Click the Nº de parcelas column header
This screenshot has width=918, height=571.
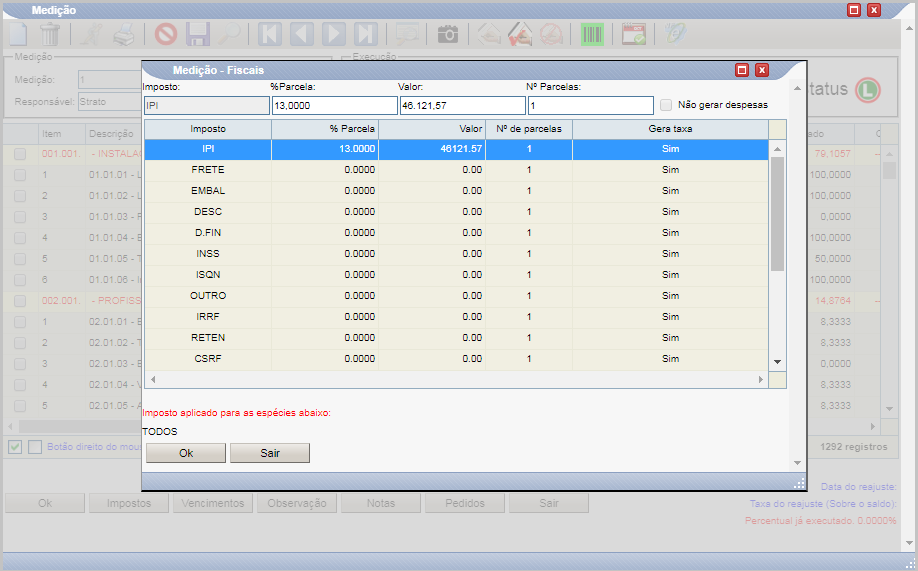(x=529, y=129)
